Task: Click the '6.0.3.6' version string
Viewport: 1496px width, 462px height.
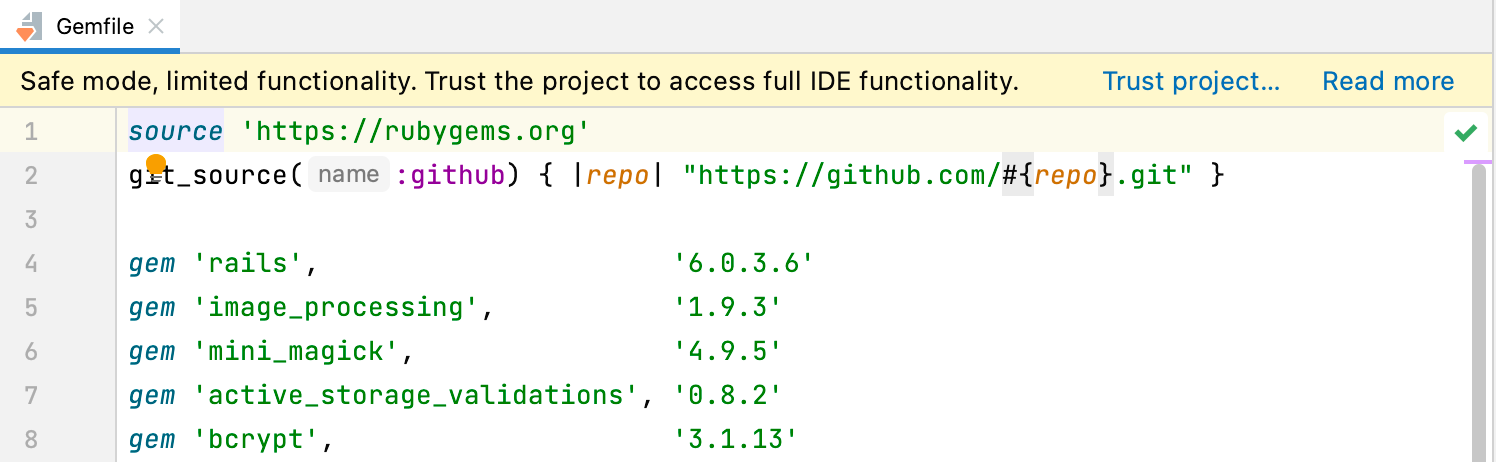Action: [x=743, y=264]
